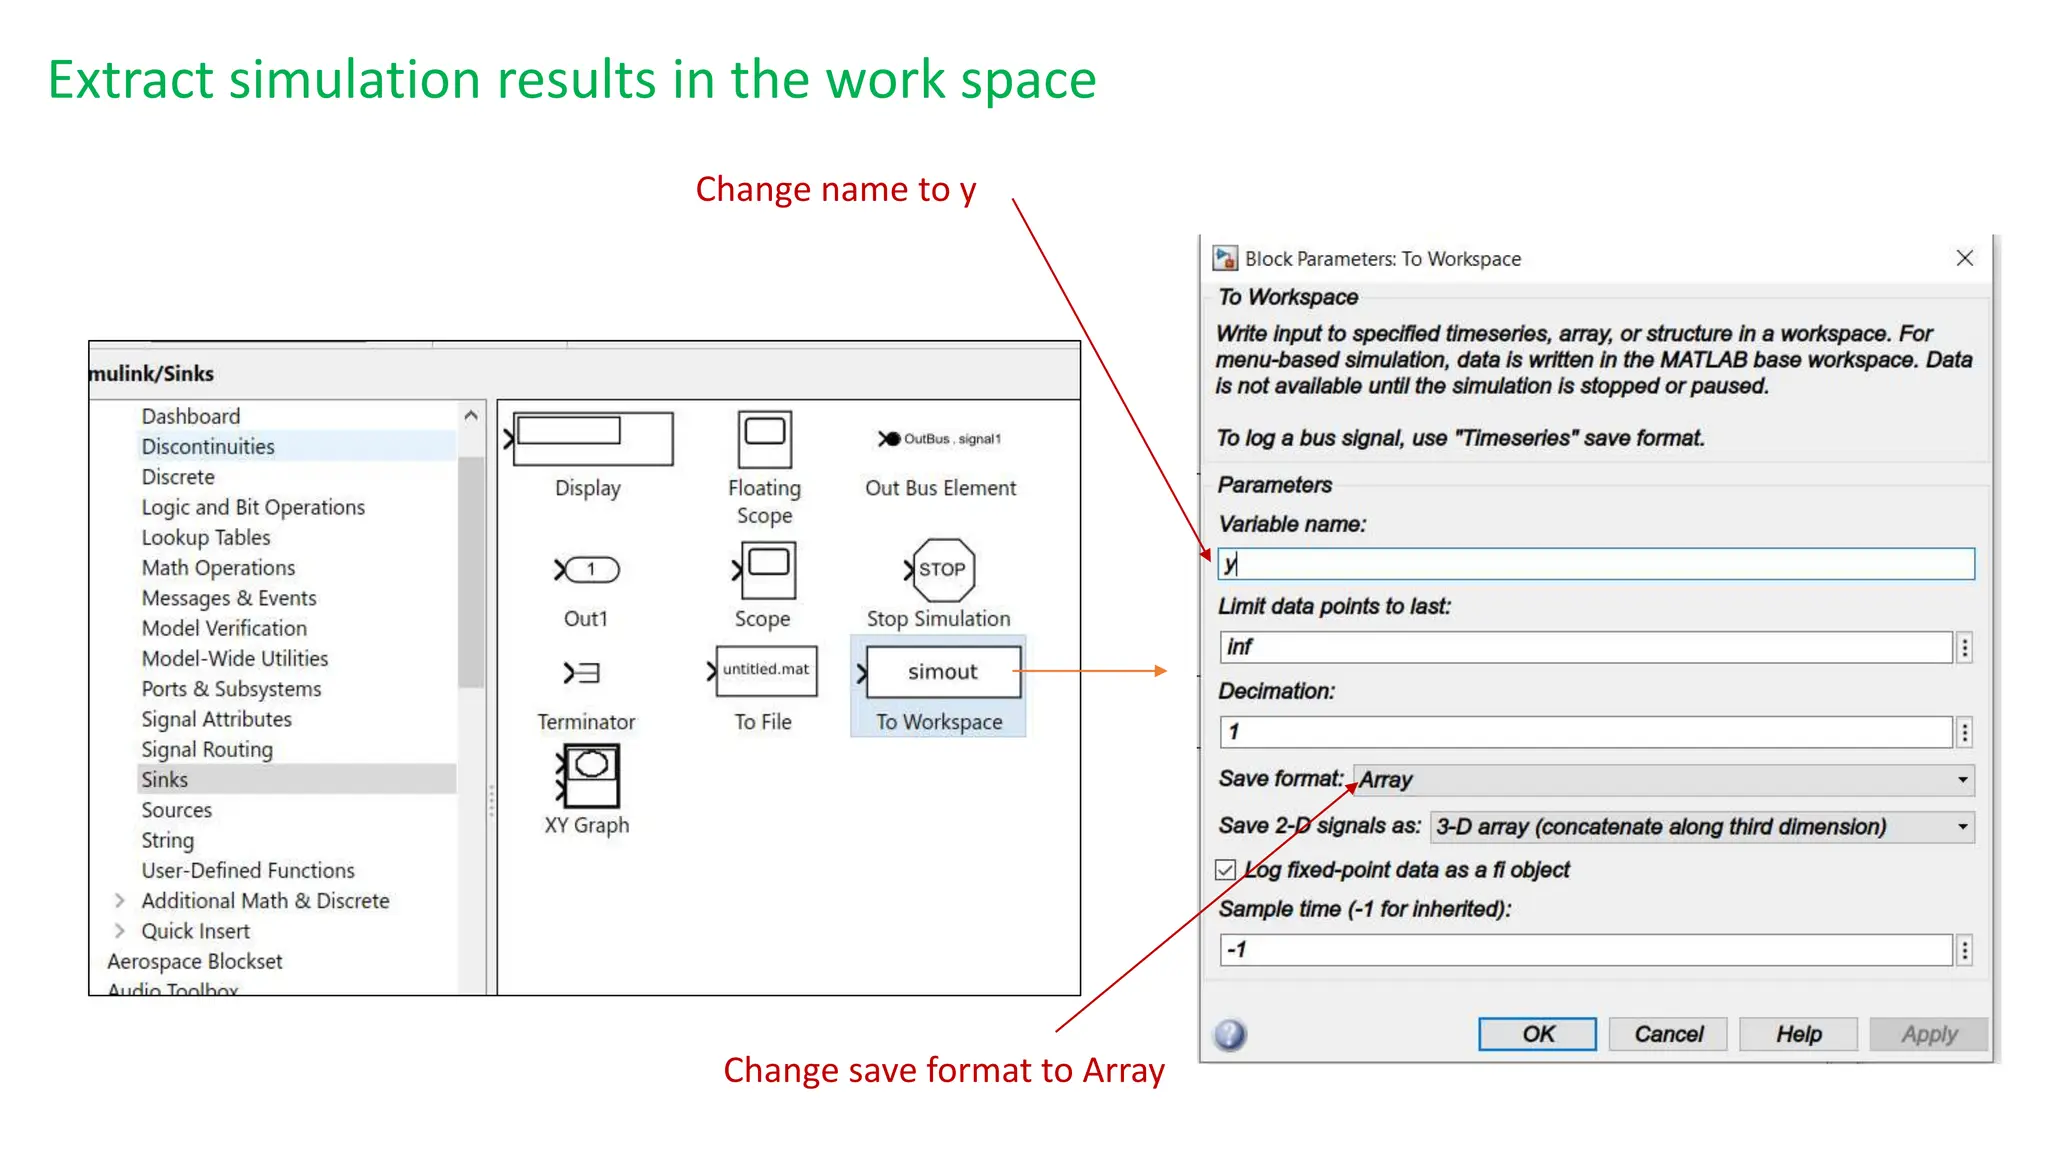Select Model Verification library
This screenshot has height=1152, width=2048.
pos(224,628)
